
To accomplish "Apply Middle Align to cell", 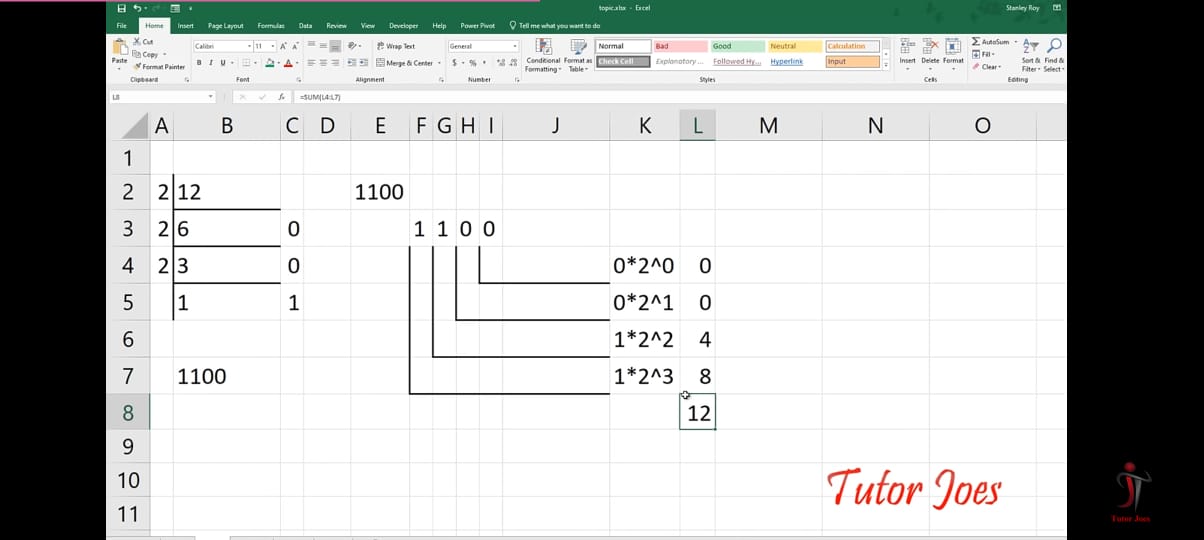I will tap(324, 46).
